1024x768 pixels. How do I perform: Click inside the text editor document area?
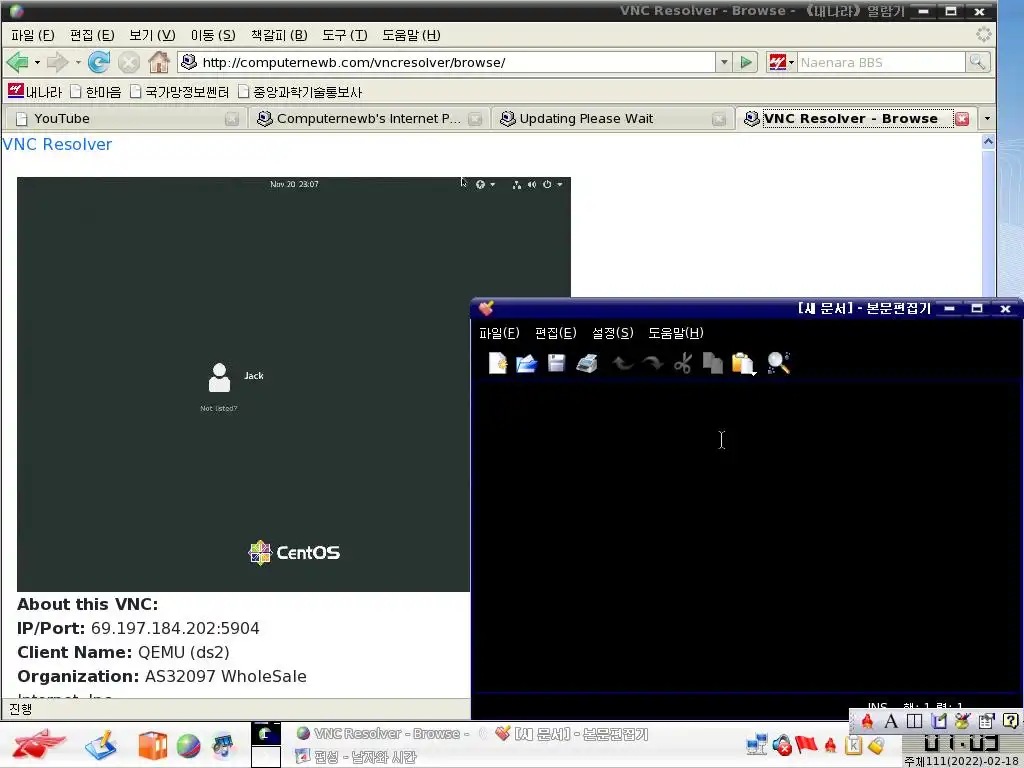pyautogui.click(x=744, y=536)
